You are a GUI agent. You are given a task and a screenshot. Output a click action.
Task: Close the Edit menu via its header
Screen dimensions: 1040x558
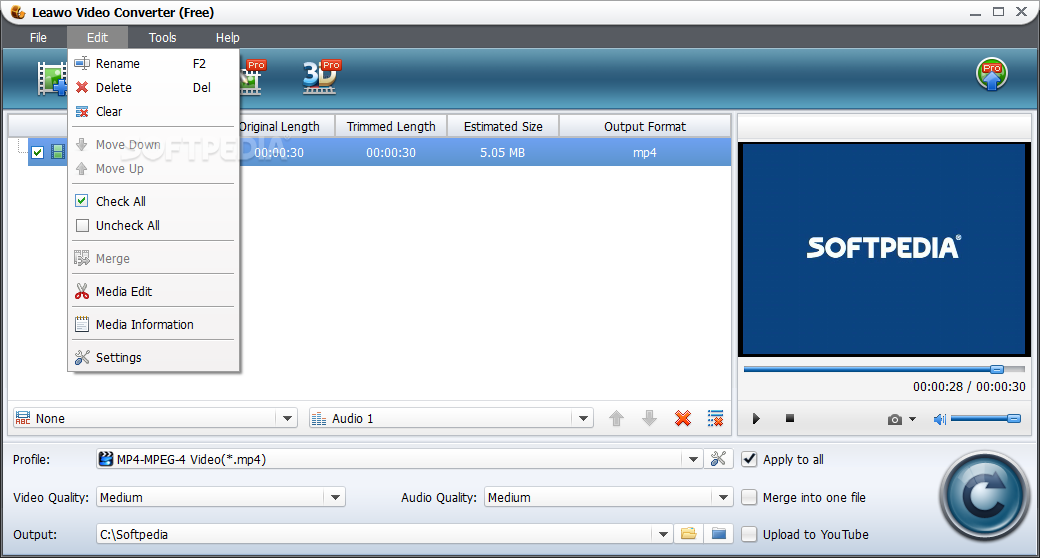click(98, 38)
